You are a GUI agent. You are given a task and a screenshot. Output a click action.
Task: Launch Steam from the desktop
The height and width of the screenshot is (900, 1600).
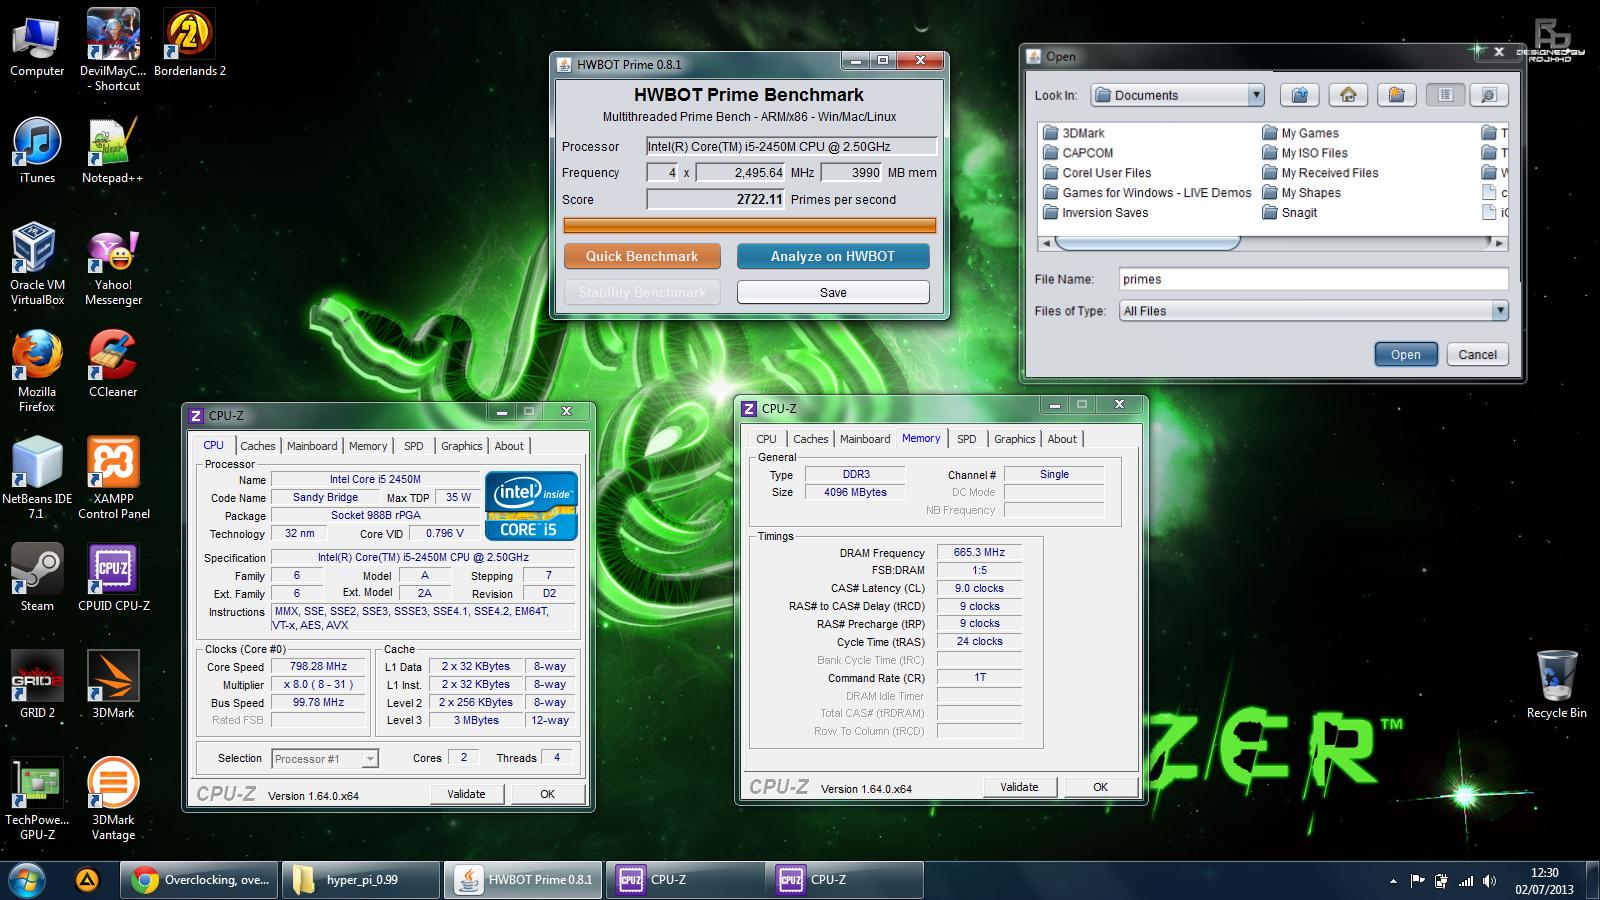(x=37, y=578)
